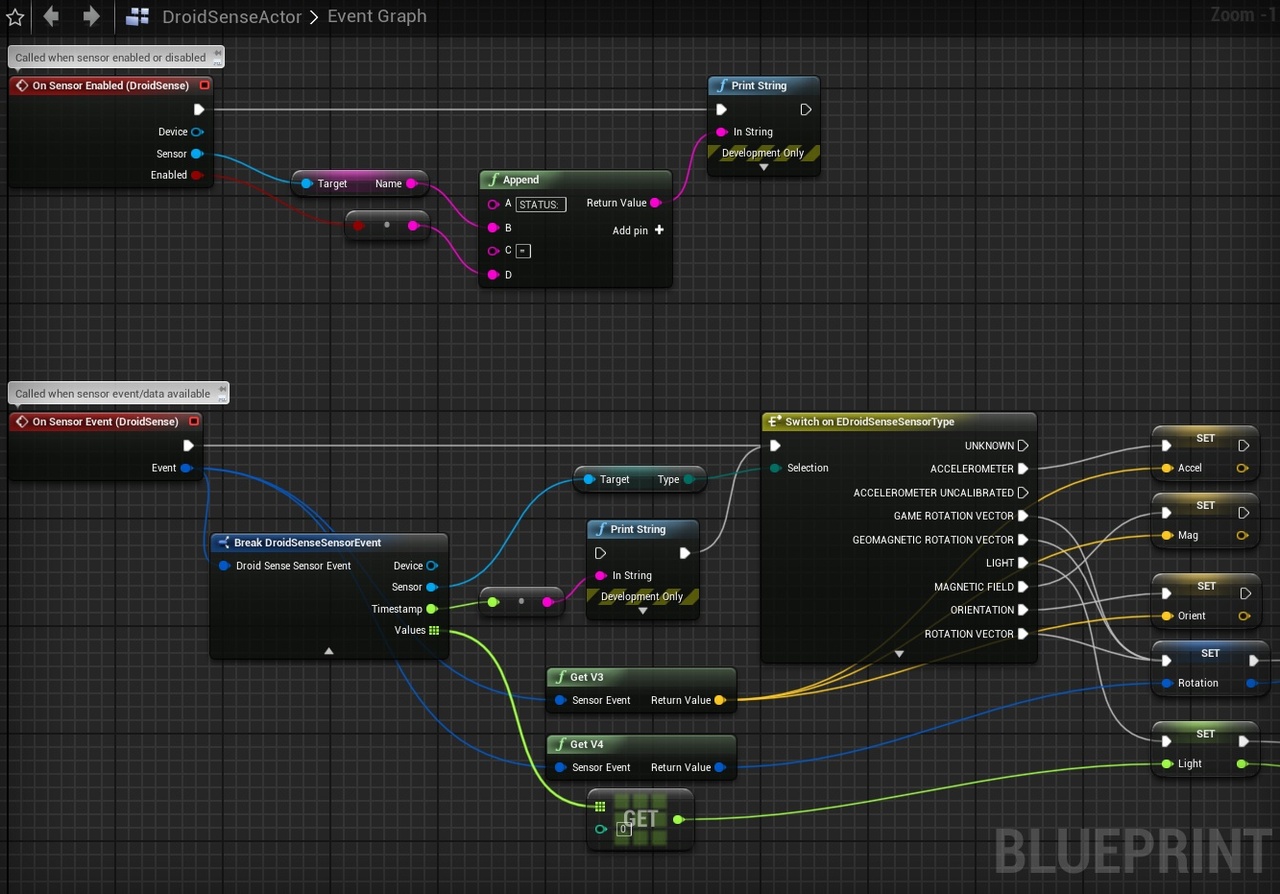Expand the lower Print String node
Image resolution: width=1280 pixels, height=894 pixels.
coord(642,611)
